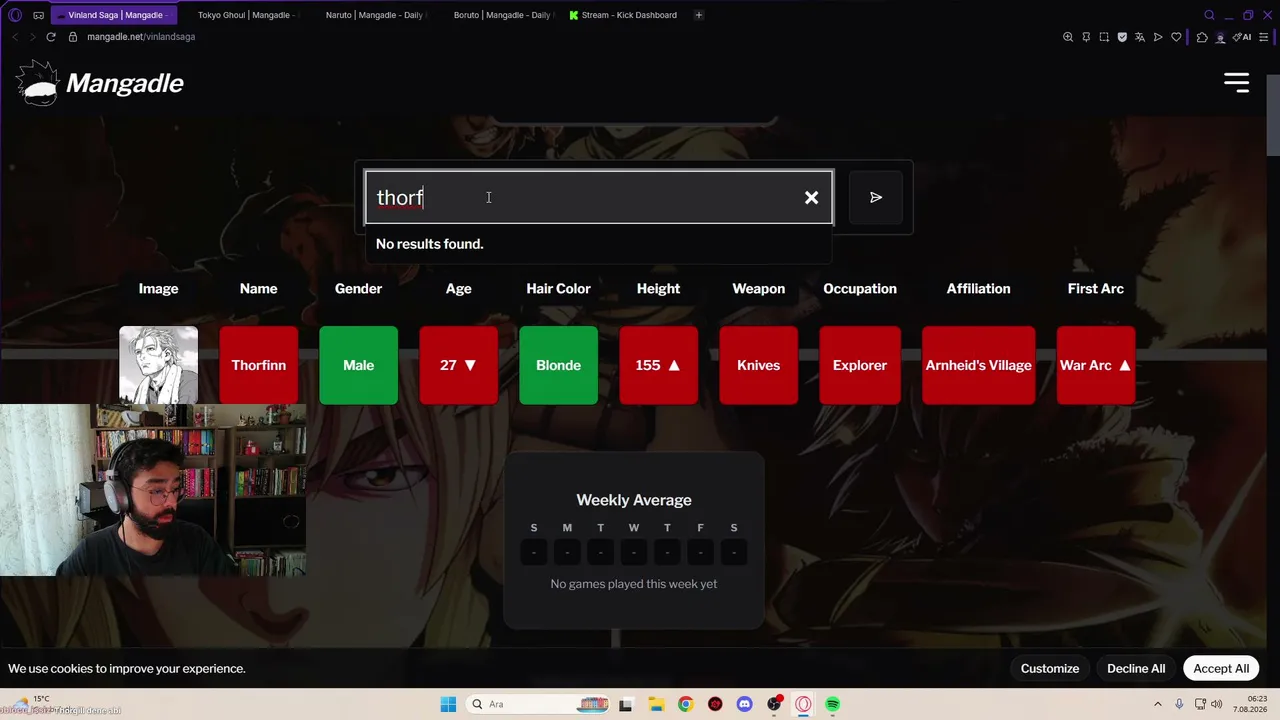Image resolution: width=1280 pixels, height=720 pixels.
Task: Click the address bar URL
Action: click(x=141, y=37)
